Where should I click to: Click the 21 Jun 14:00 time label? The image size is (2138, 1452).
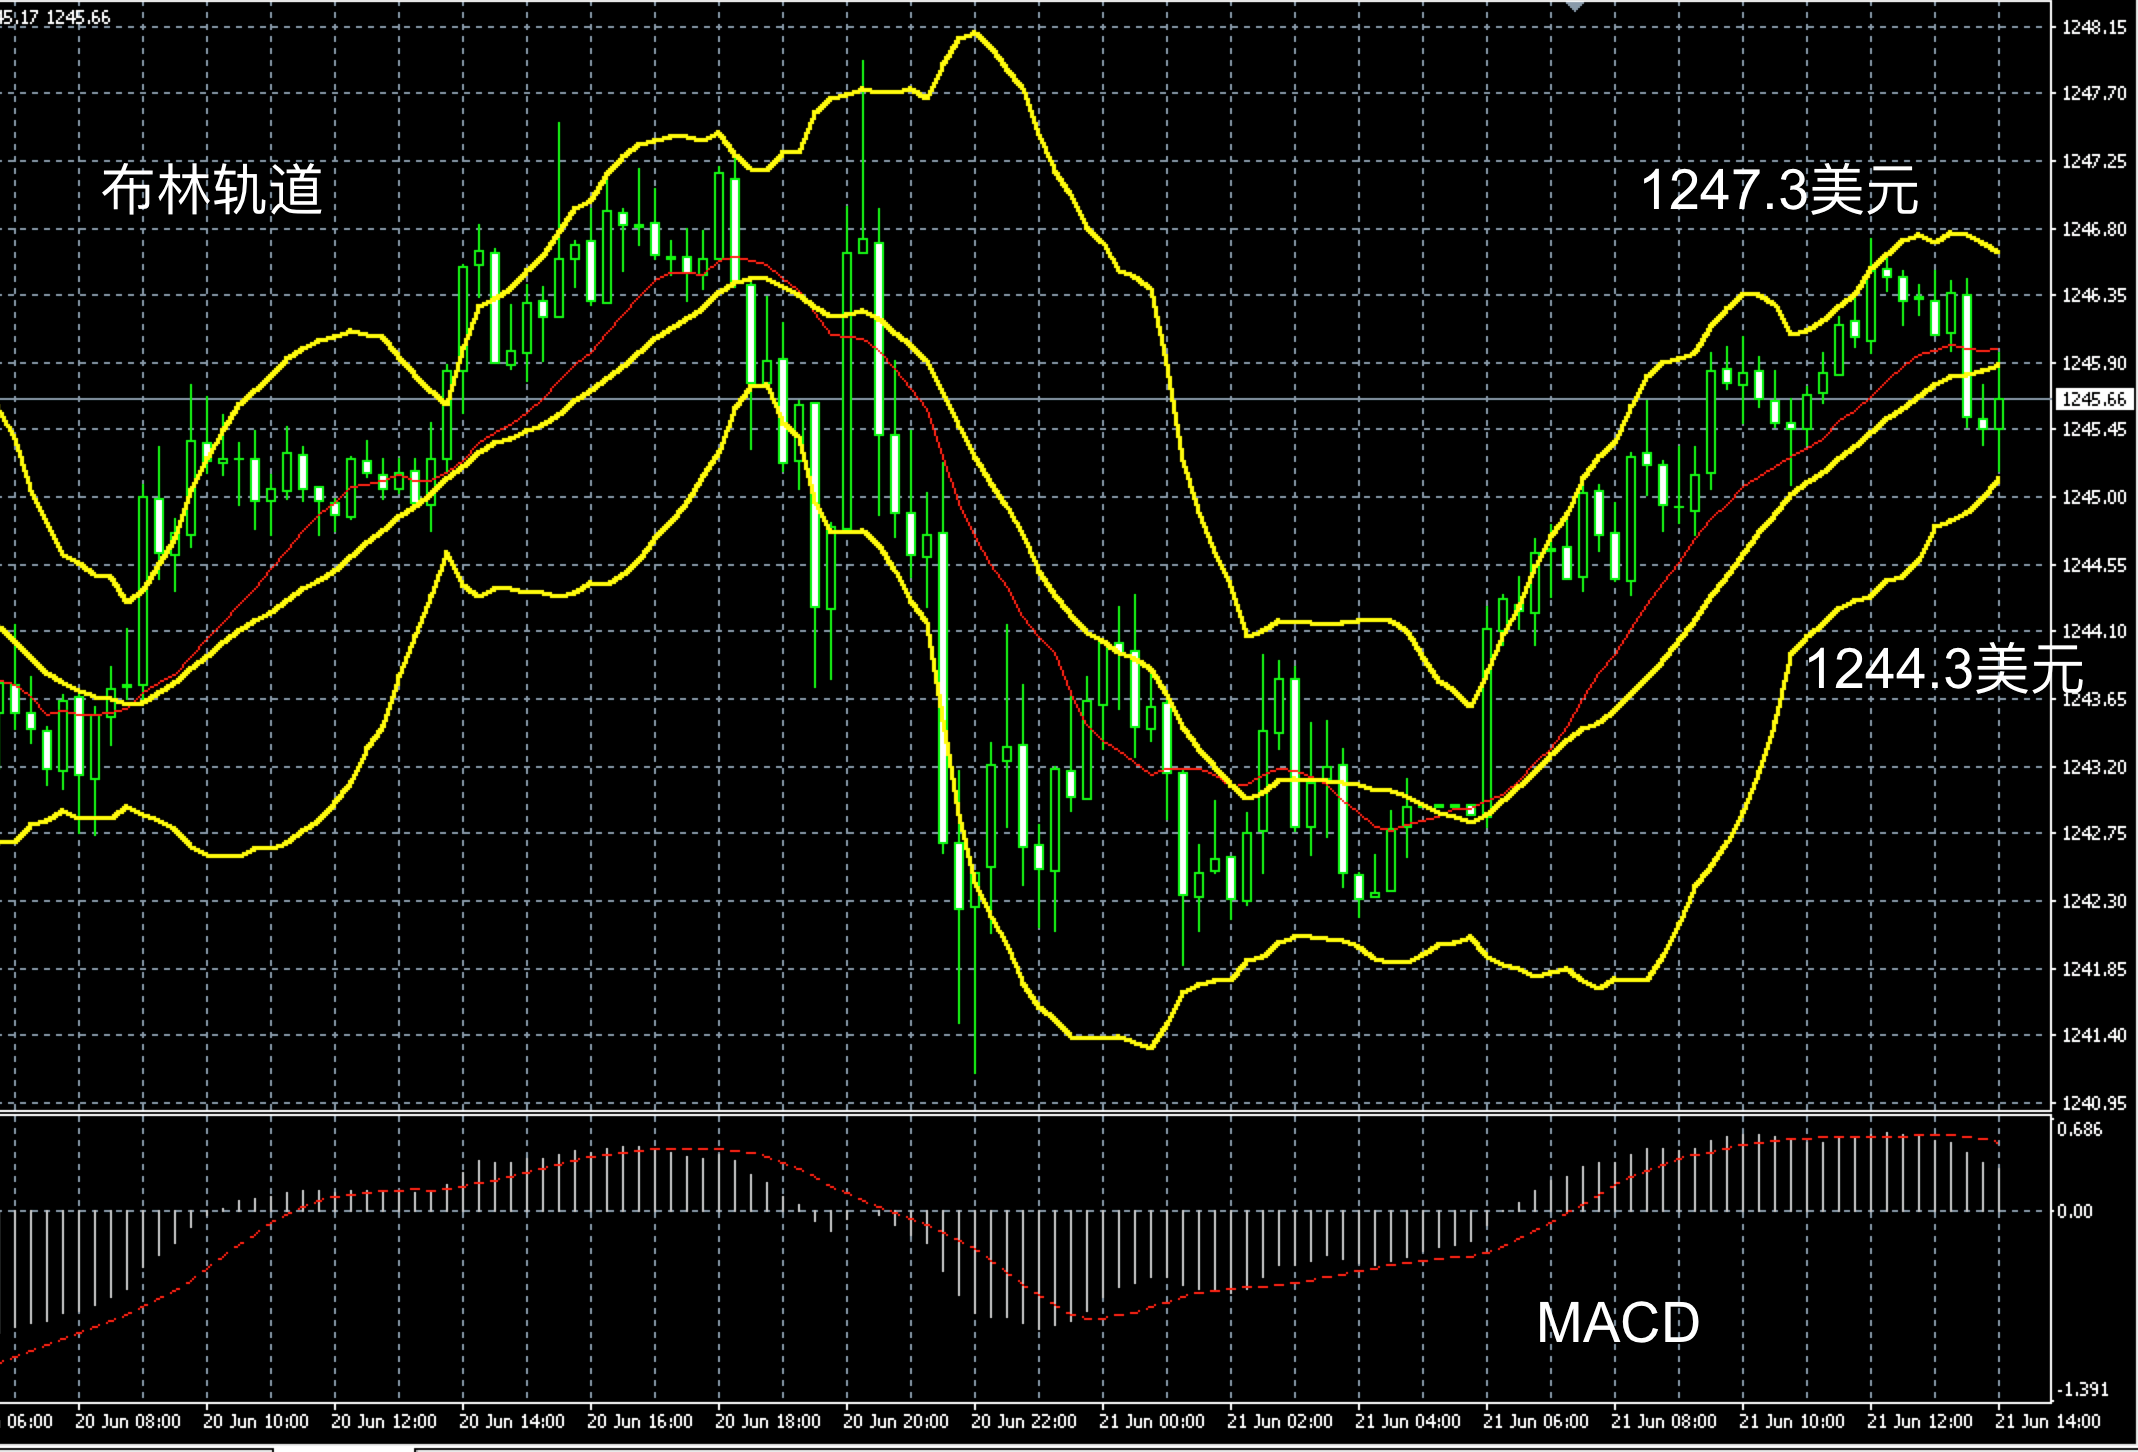[2047, 1421]
